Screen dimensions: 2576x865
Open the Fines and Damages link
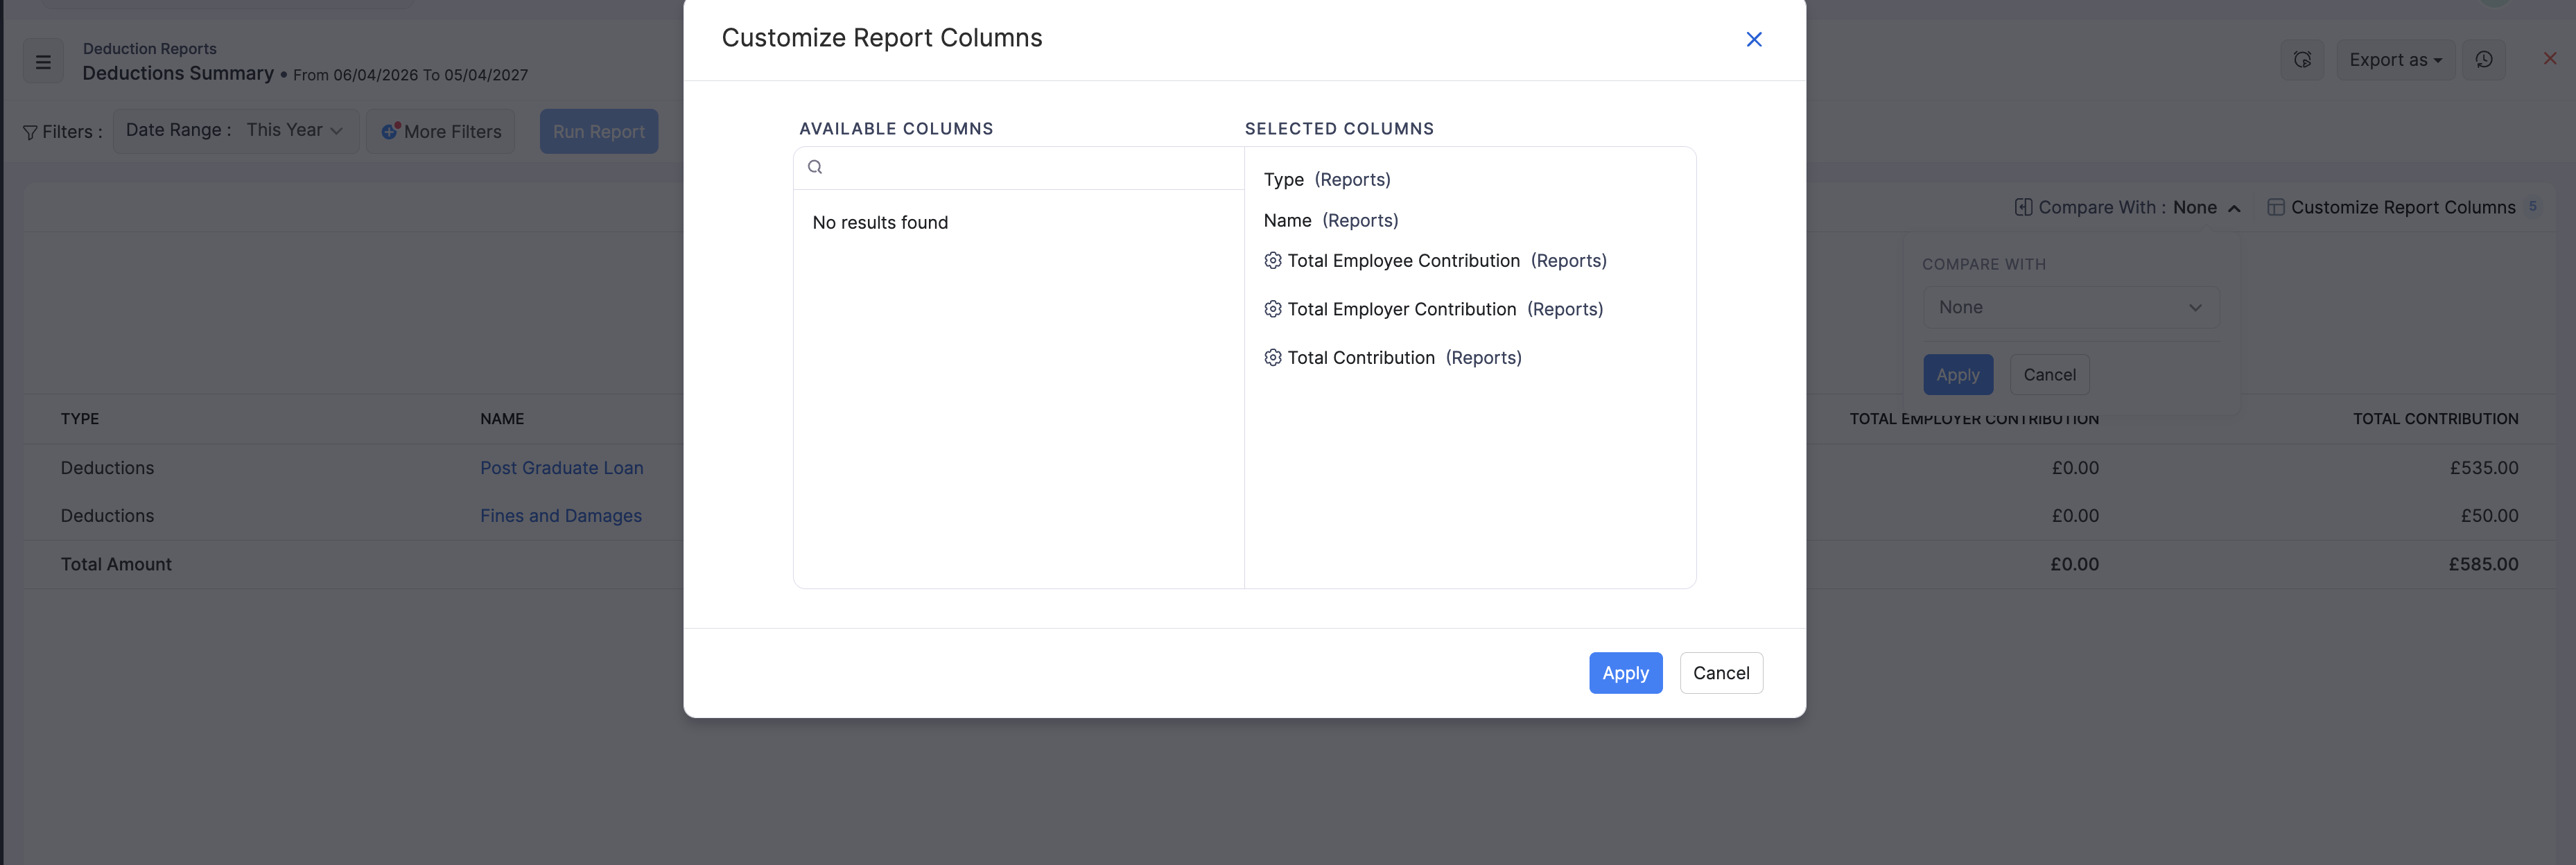coord(560,515)
